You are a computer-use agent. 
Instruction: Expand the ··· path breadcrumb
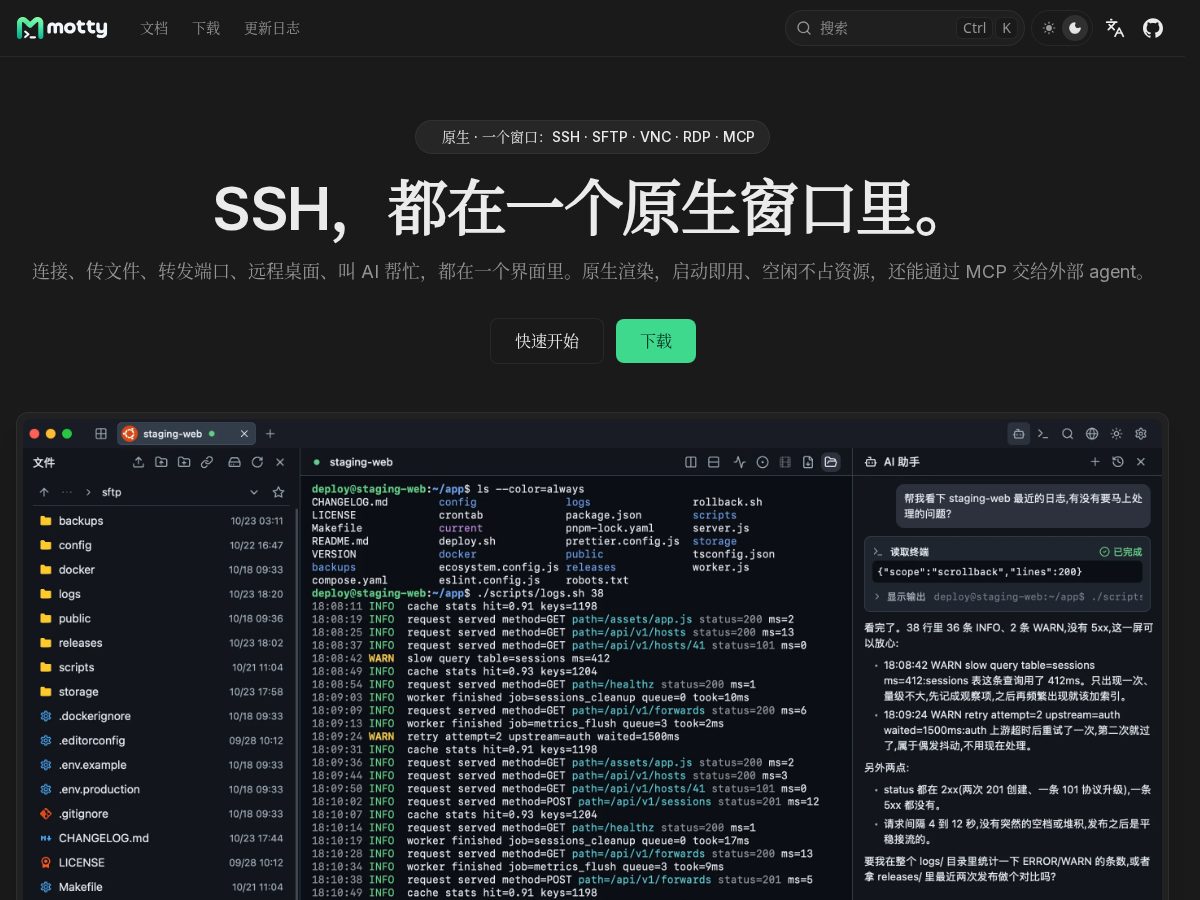(x=67, y=492)
